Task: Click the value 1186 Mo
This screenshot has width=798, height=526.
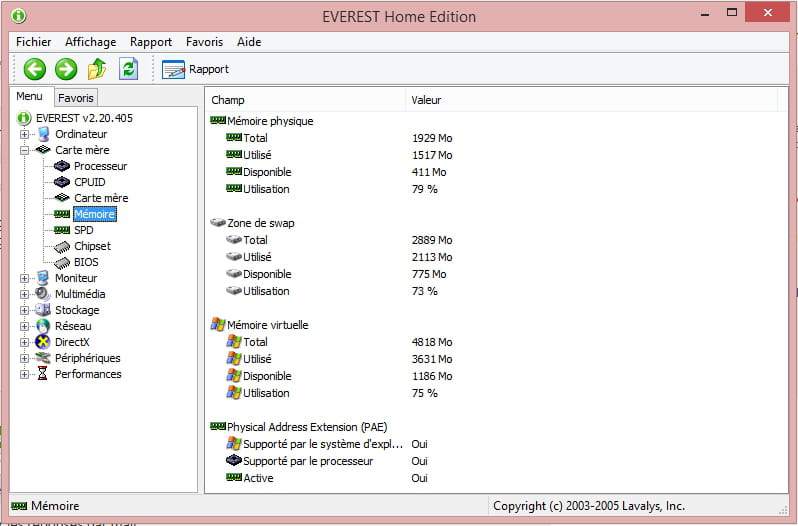Action: coord(432,376)
